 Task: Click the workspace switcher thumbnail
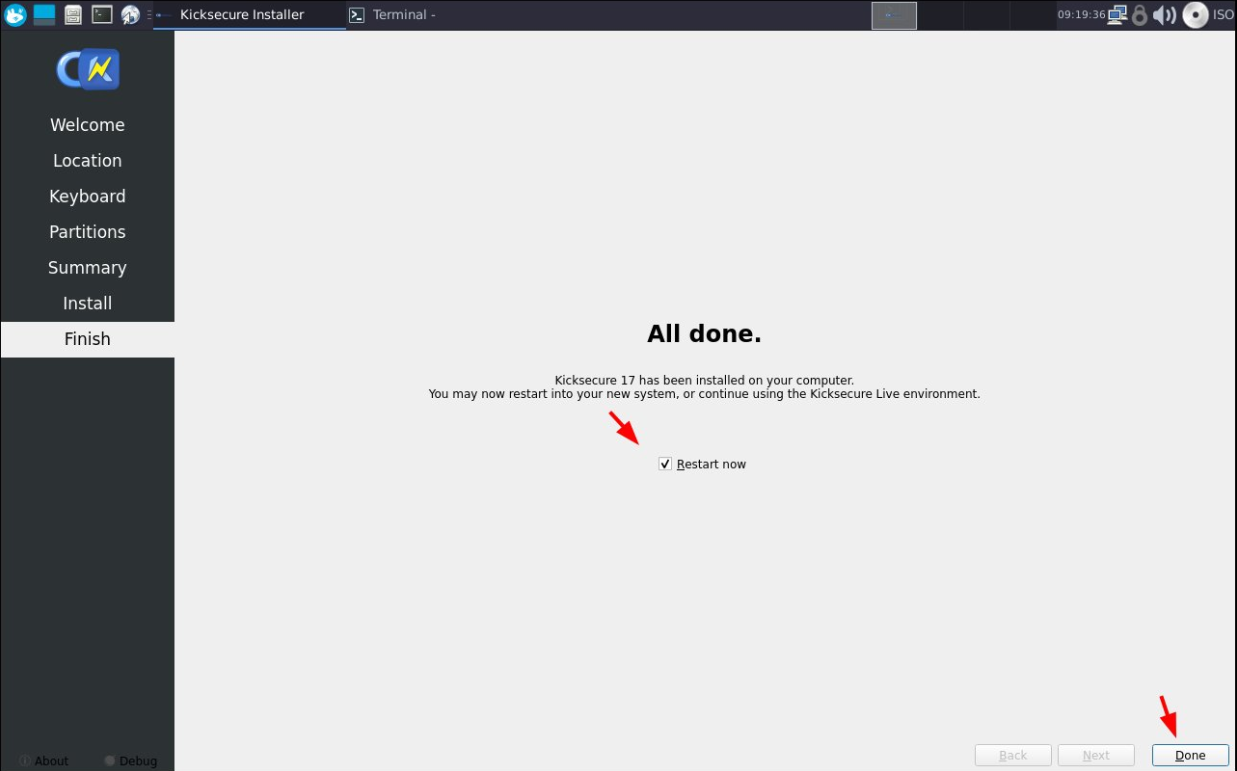[x=894, y=15]
